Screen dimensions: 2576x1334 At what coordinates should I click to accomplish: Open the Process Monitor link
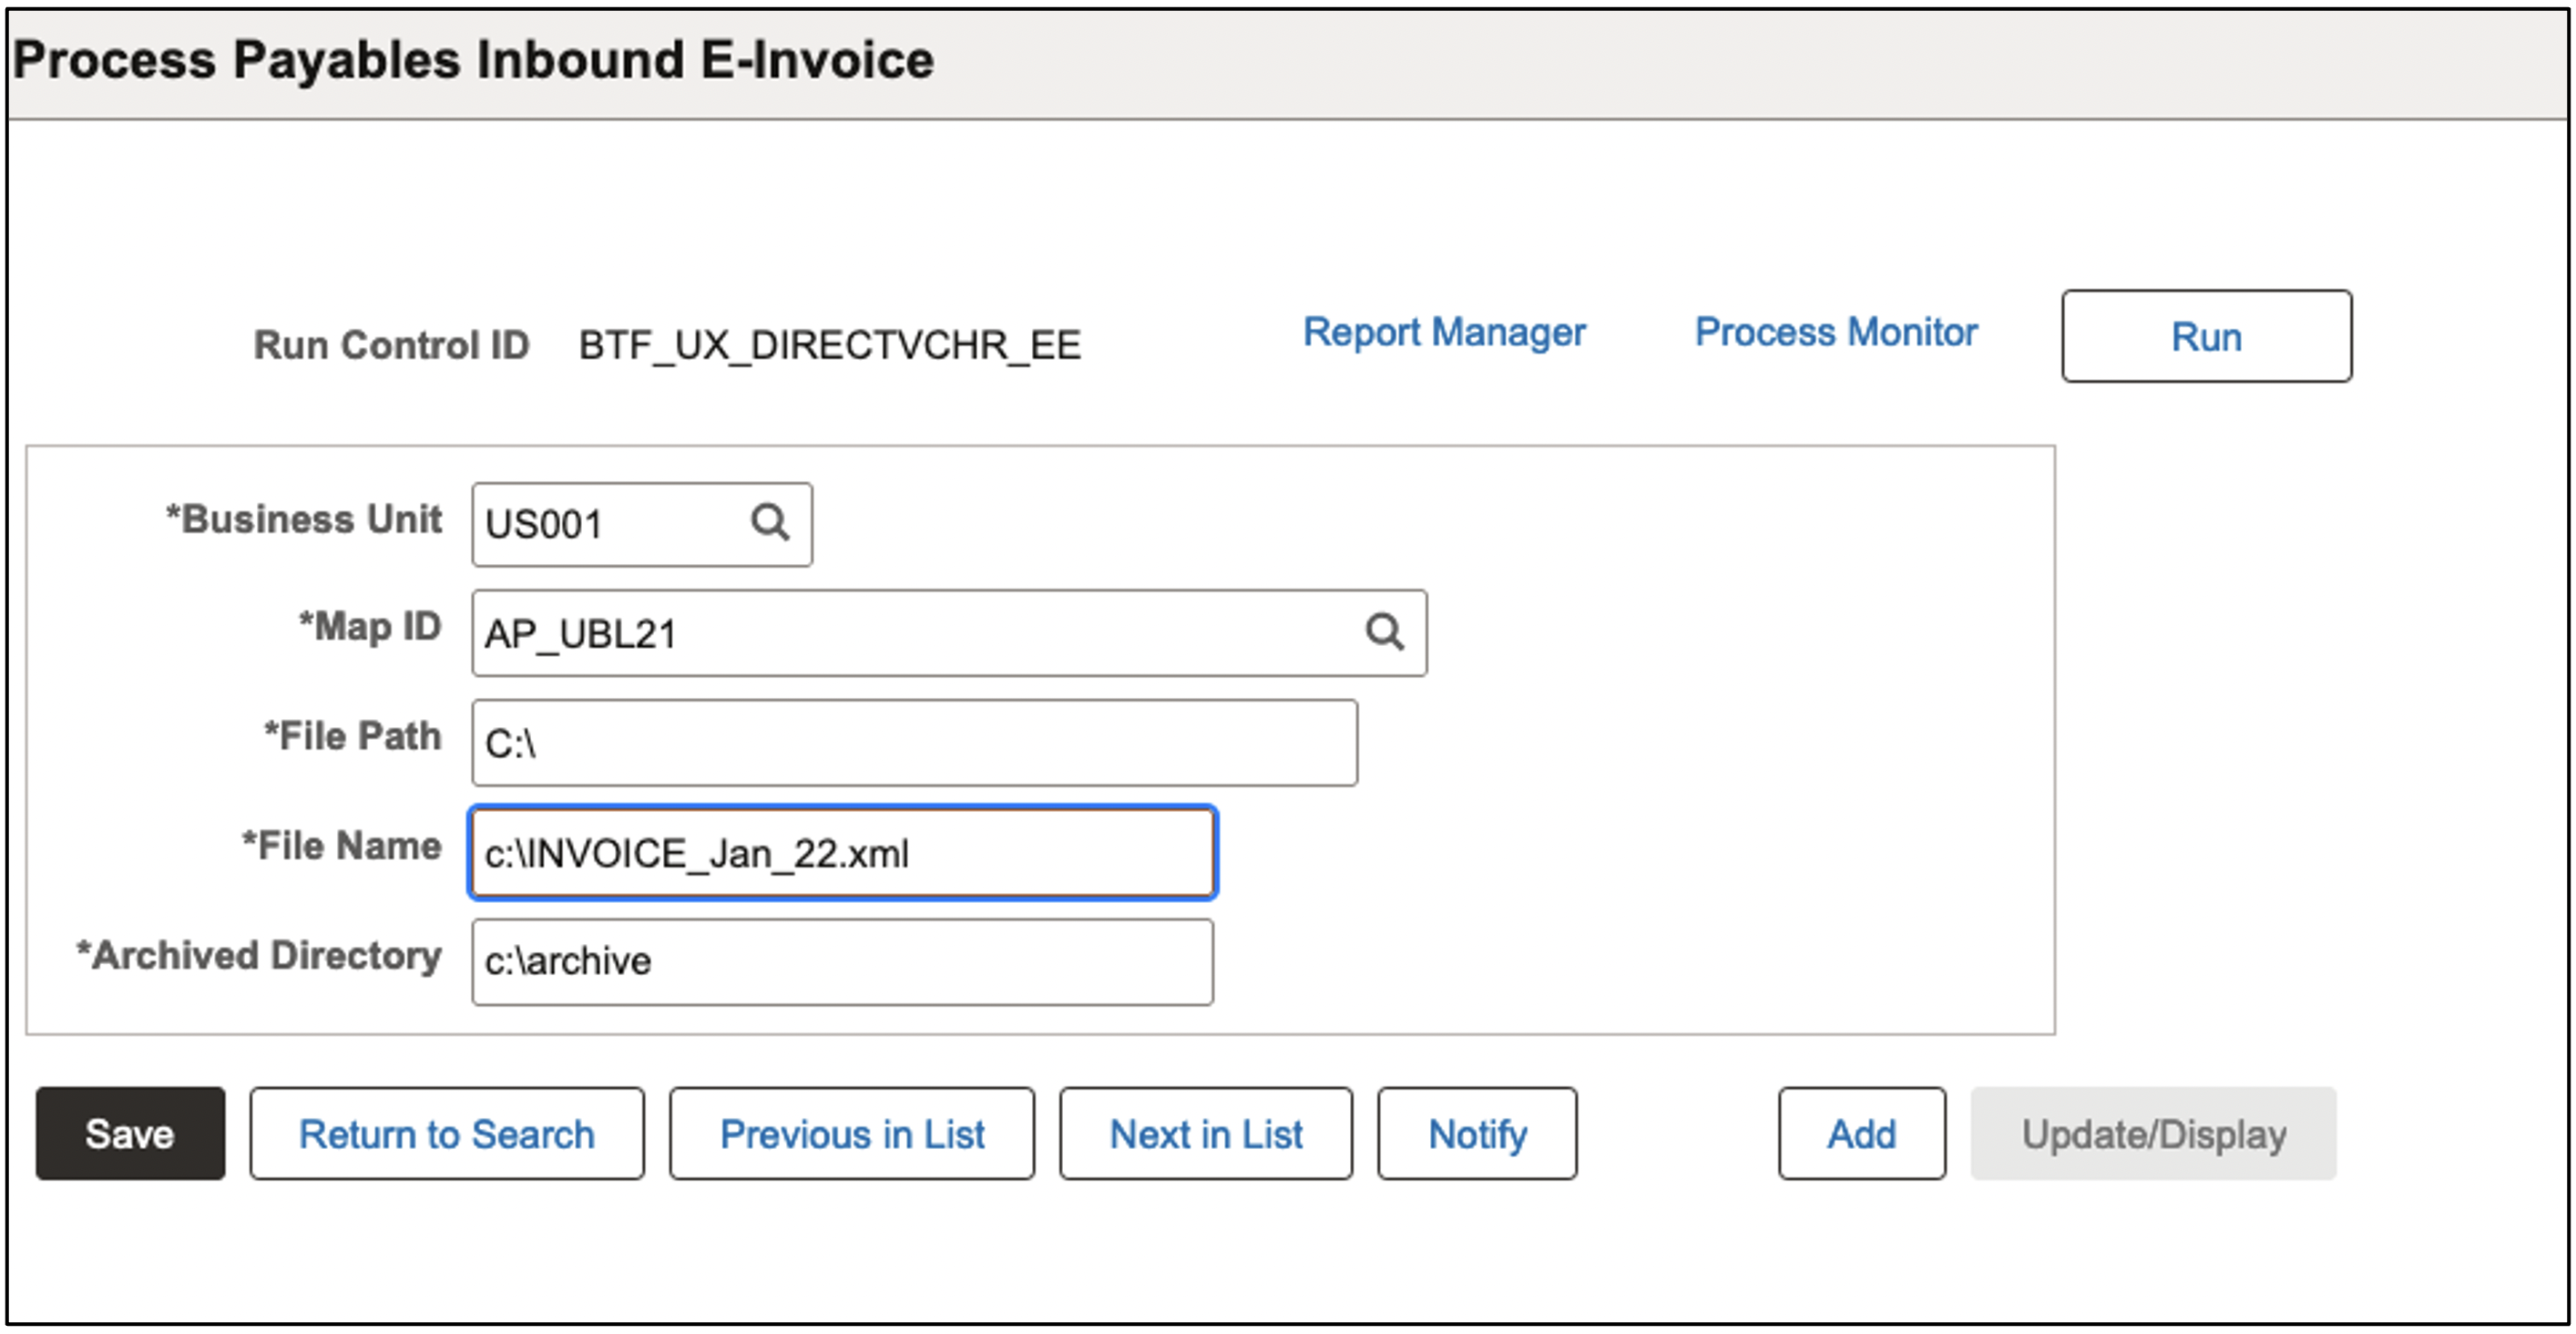click(1836, 331)
